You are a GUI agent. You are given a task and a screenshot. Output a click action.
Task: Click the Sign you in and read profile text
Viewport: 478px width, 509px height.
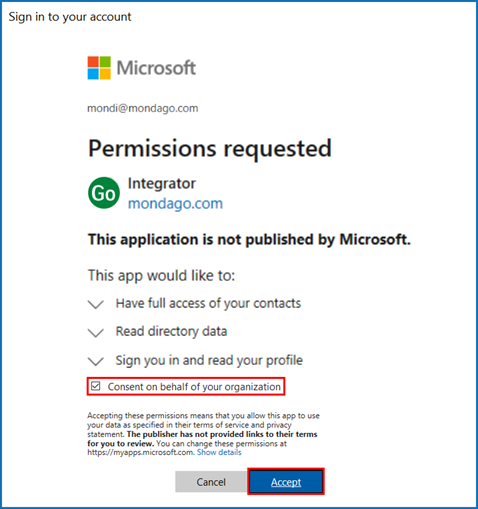209,360
